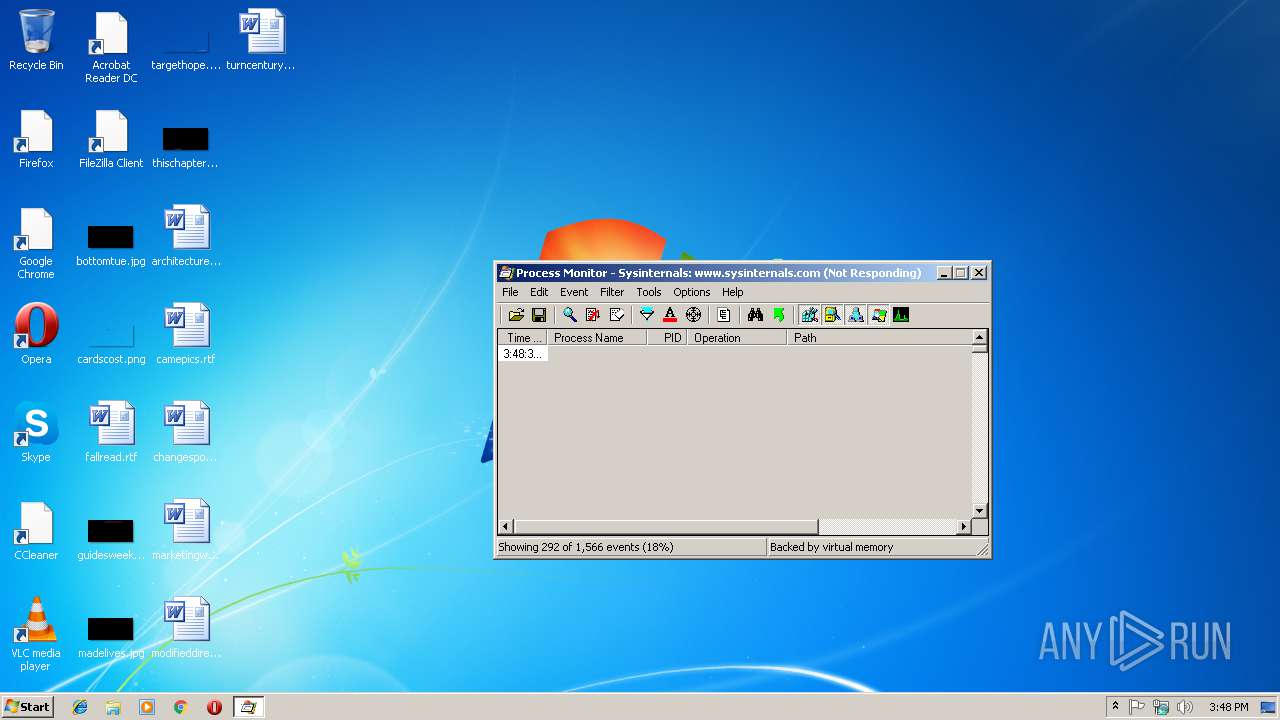The height and width of the screenshot is (720, 1280).
Task: Open the Recycle Bin desktop icon
Action: pos(36,41)
